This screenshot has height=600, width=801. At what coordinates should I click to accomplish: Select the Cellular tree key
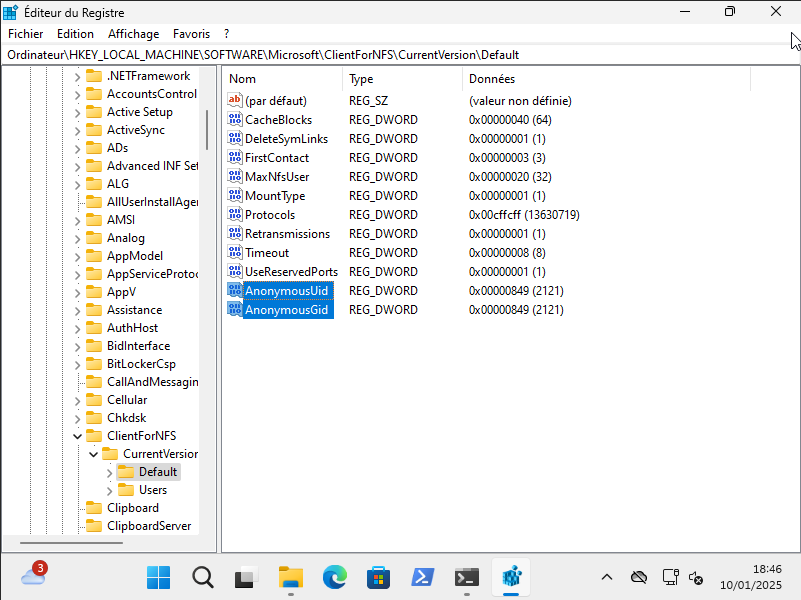point(127,400)
